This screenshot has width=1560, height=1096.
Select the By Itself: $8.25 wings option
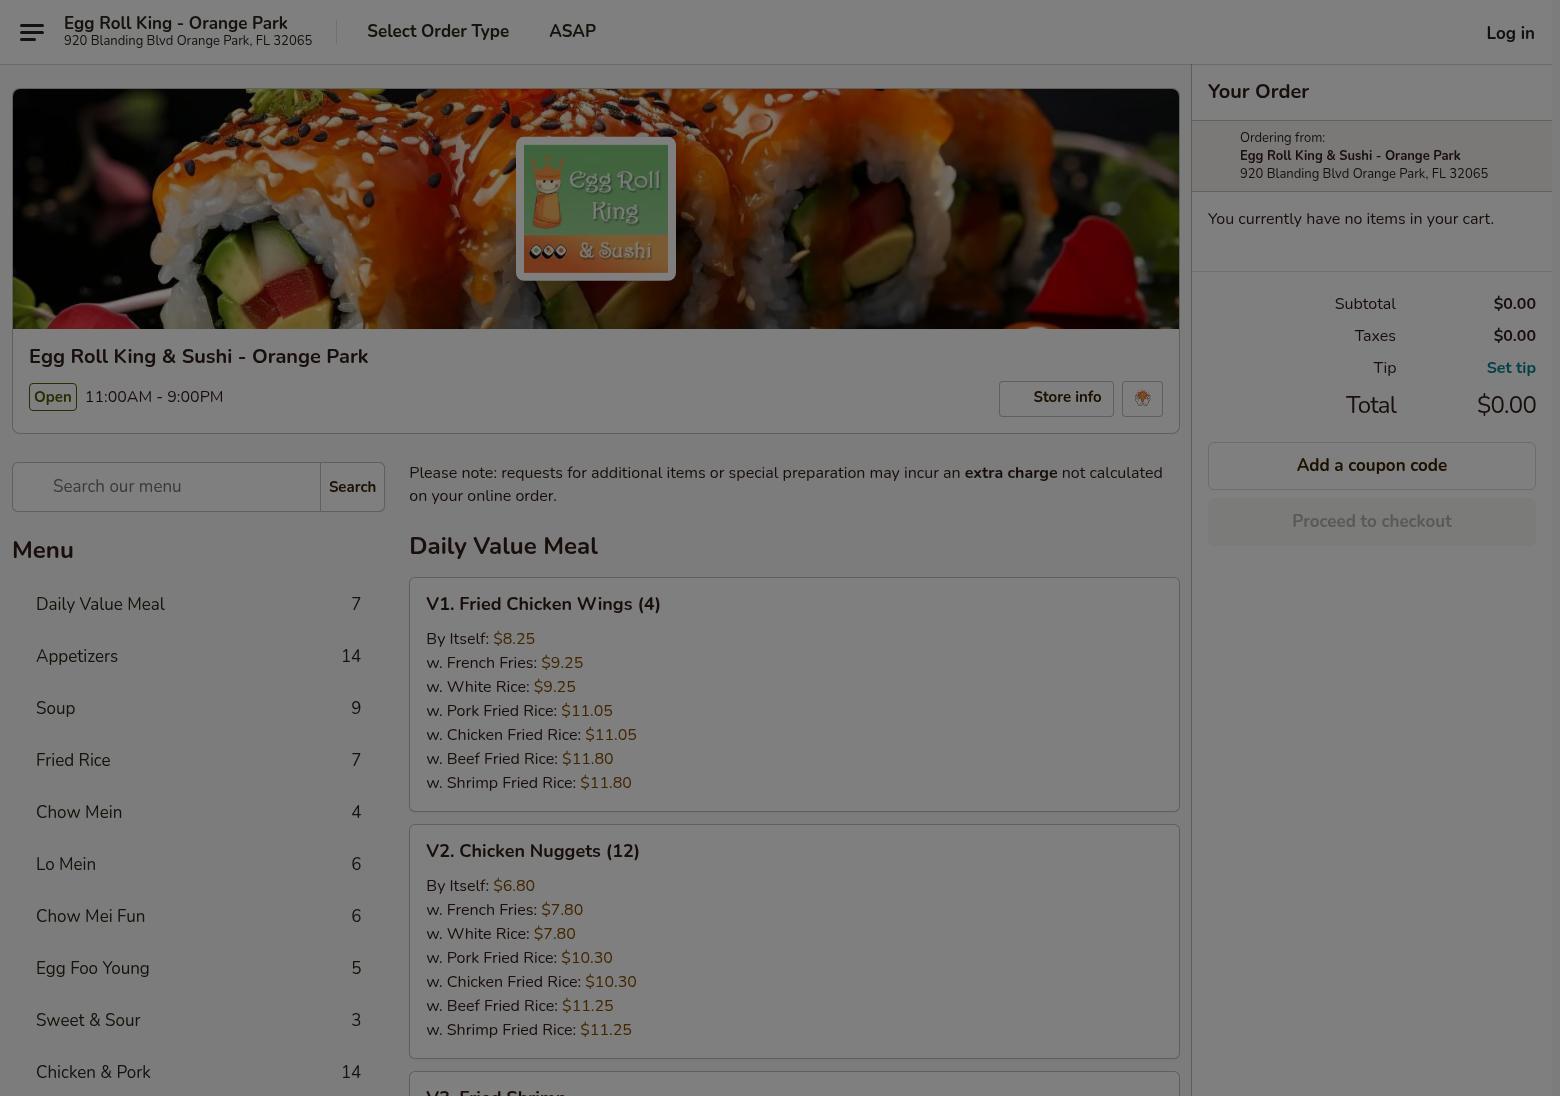[x=480, y=639]
